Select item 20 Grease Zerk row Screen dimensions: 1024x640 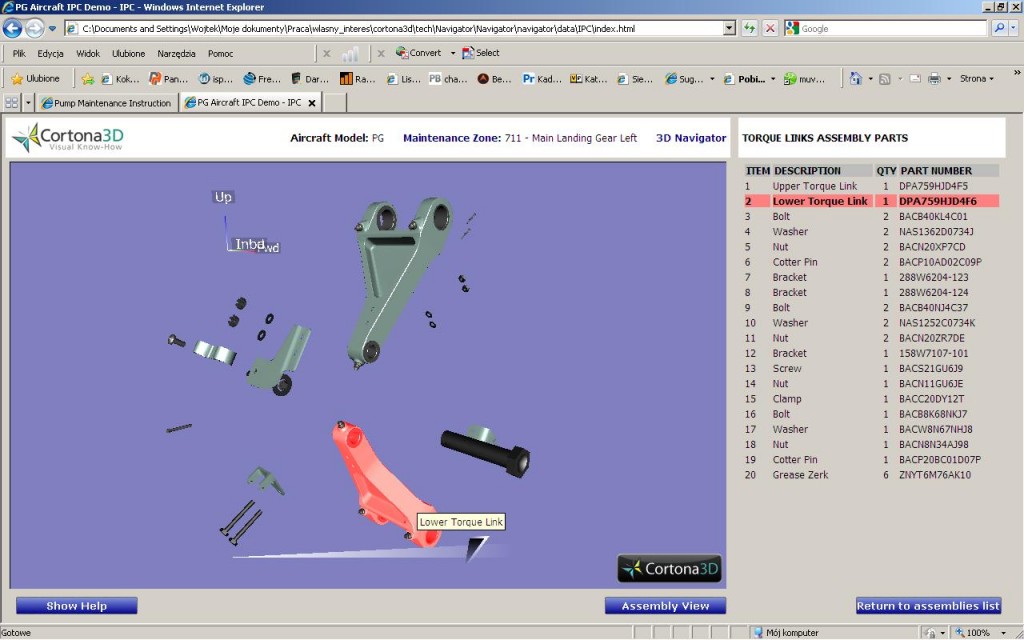[872, 475]
